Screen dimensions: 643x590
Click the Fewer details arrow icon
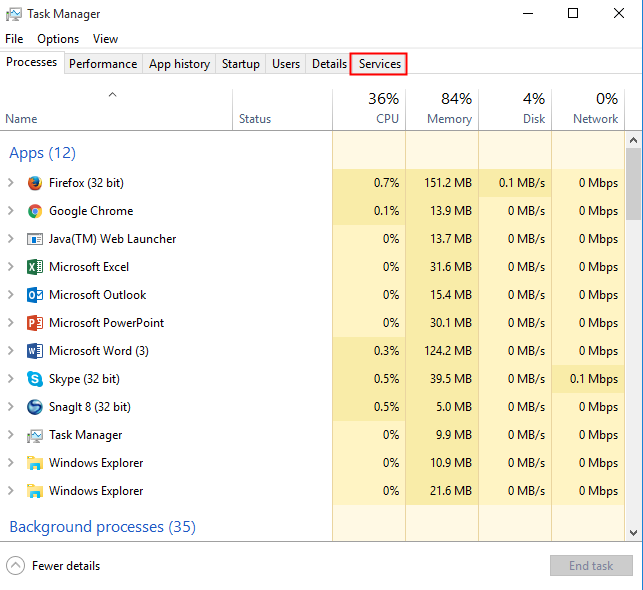pyautogui.click(x=16, y=566)
